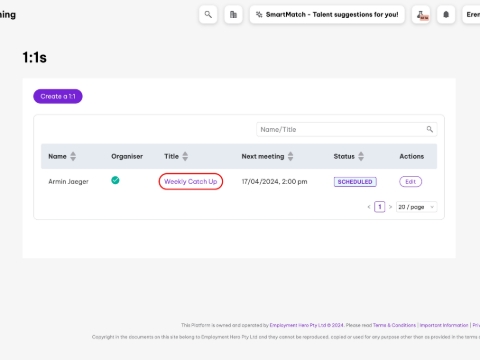
Task: Edit the Armin Jaeger 1:1
Action: tap(411, 182)
